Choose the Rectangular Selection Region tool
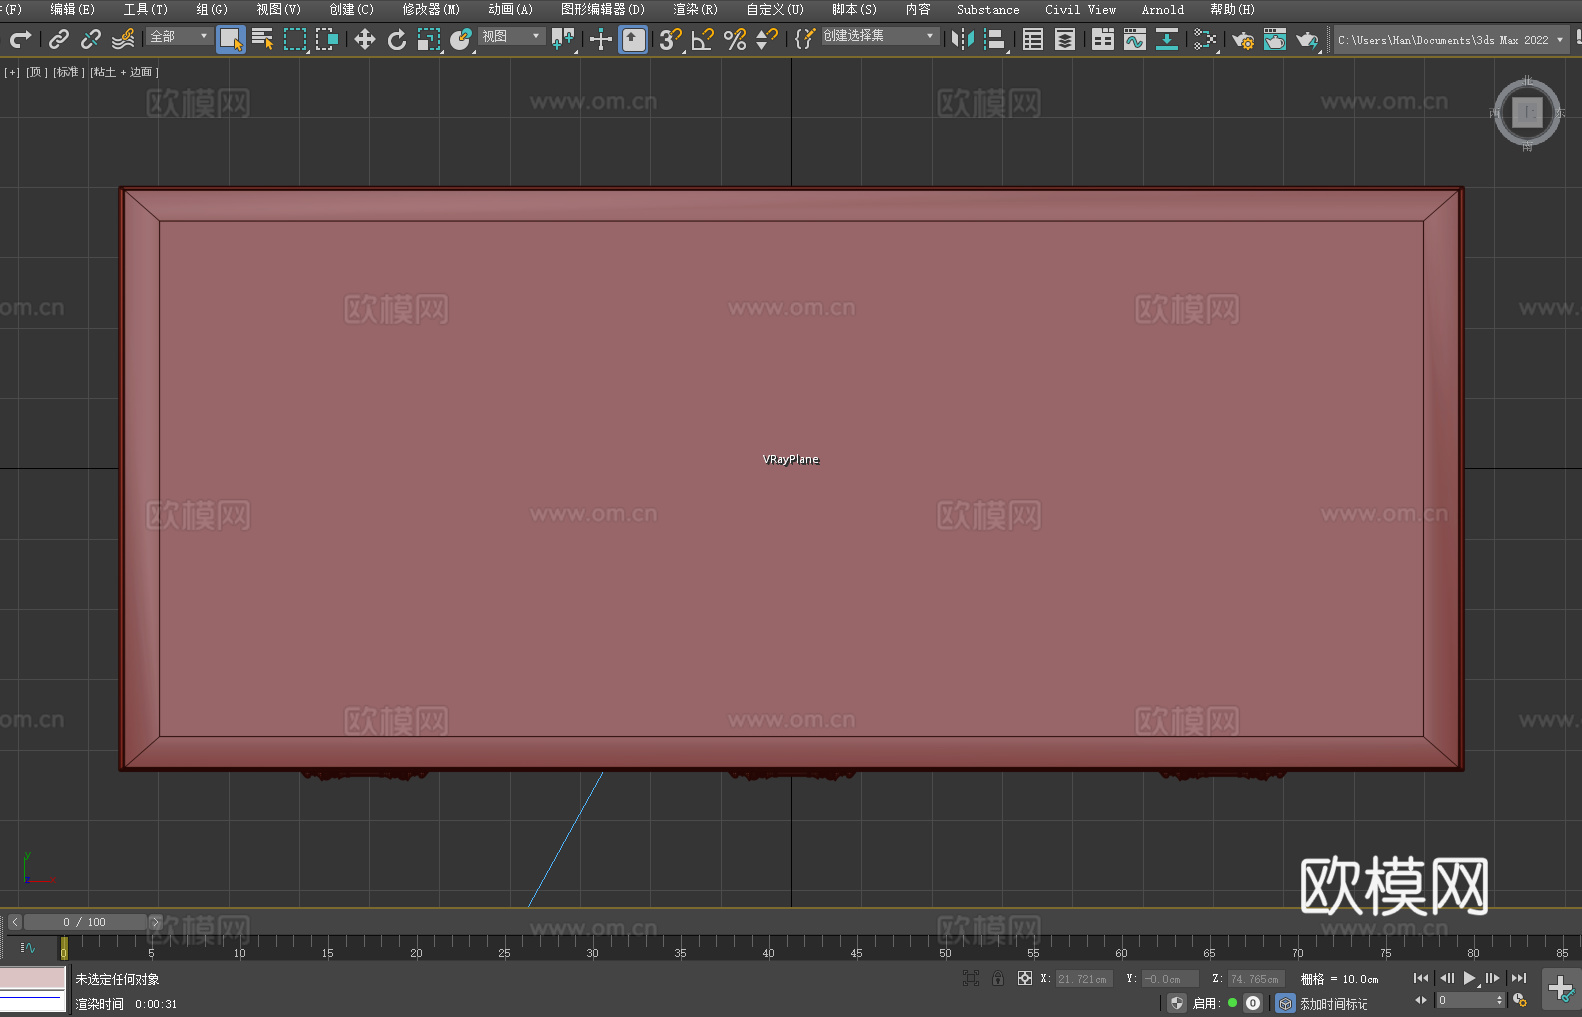Screen dimensions: 1582x1017 [295, 39]
